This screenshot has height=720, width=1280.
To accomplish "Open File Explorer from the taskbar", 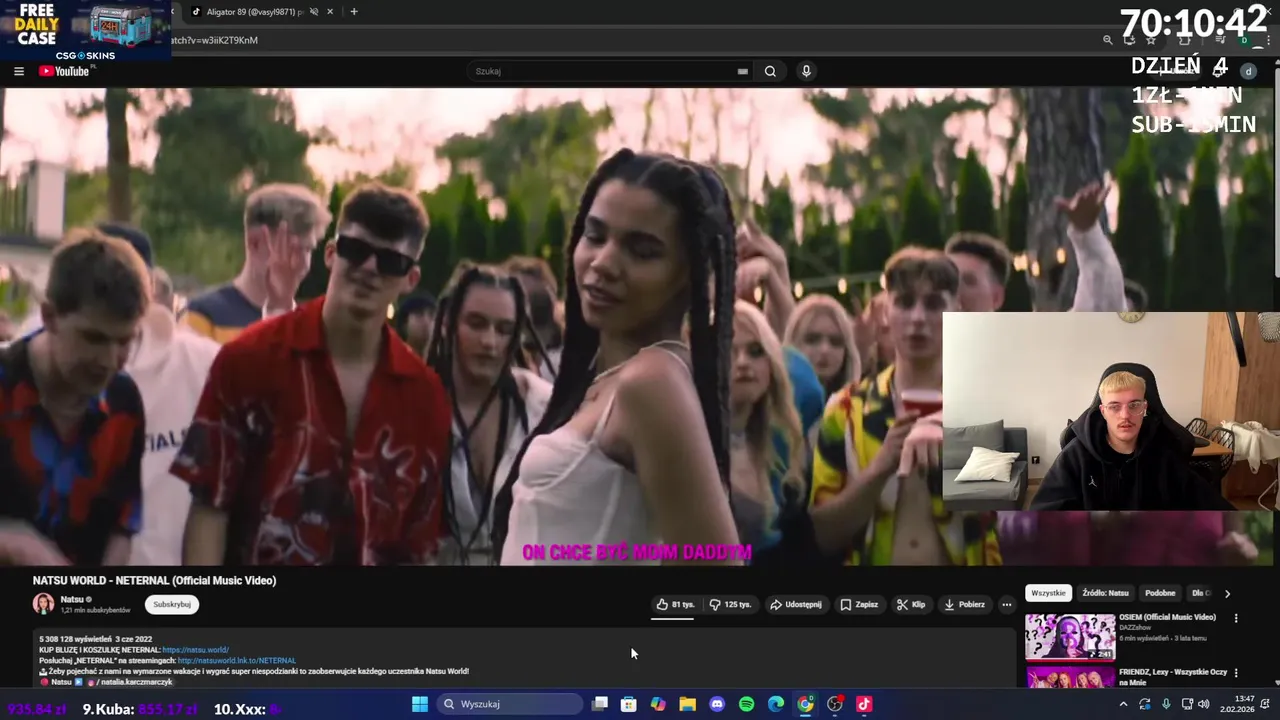I will pyautogui.click(x=688, y=704).
